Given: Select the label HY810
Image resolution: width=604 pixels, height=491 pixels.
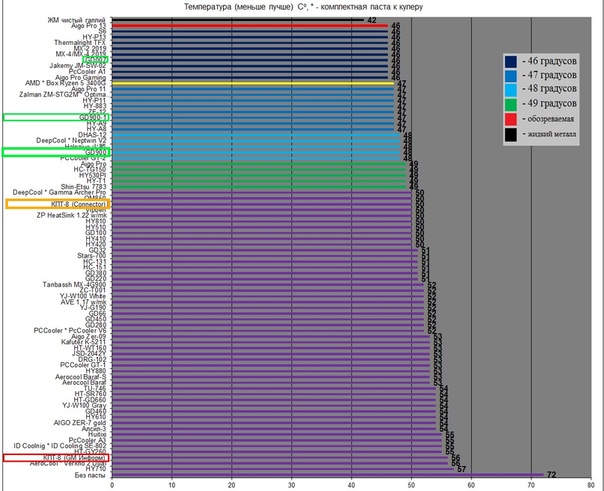Looking at the screenshot, I should click(x=96, y=221).
